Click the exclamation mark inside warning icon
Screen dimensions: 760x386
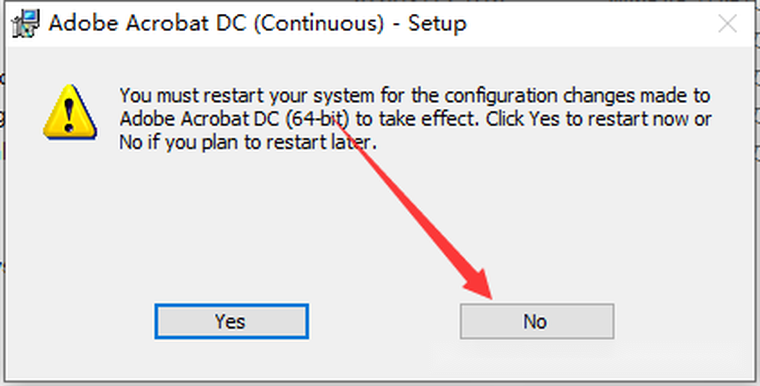tap(69, 114)
